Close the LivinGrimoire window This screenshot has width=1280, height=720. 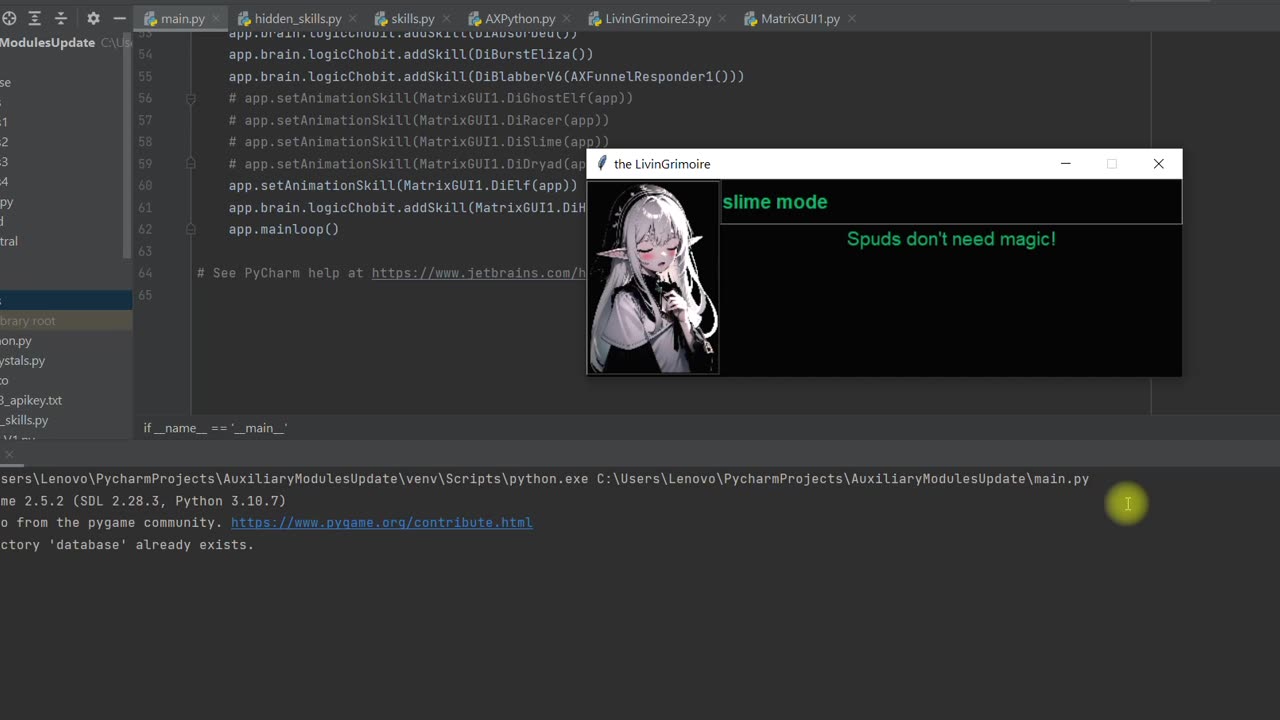1158,164
